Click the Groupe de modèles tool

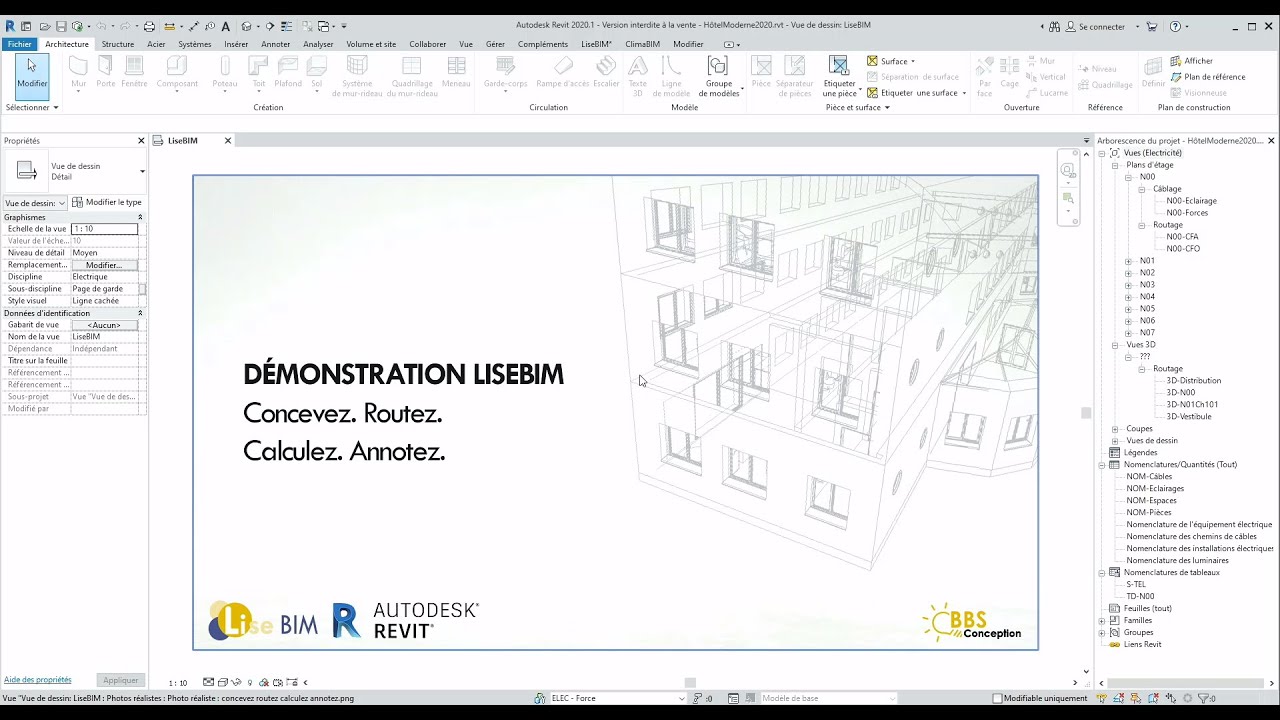click(x=718, y=77)
